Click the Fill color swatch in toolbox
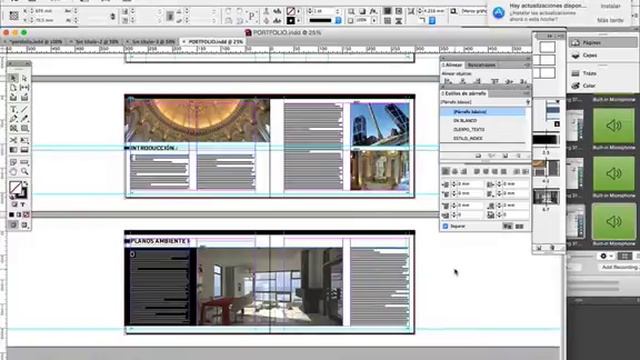The height and width of the screenshot is (360, 640). click(15, 188)
